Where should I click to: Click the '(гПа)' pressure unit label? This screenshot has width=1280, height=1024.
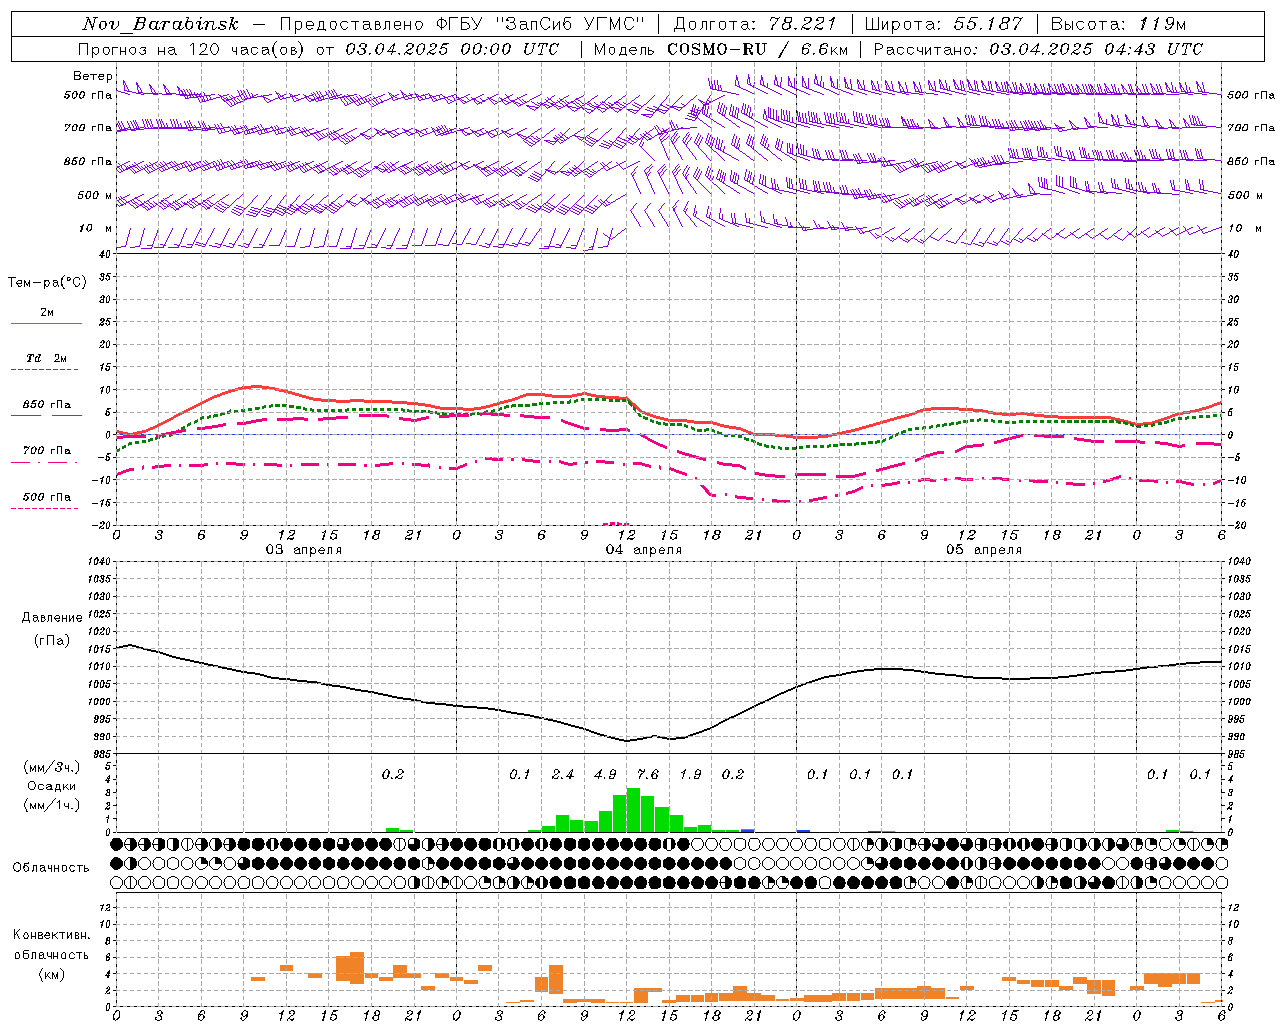(52, 641)
